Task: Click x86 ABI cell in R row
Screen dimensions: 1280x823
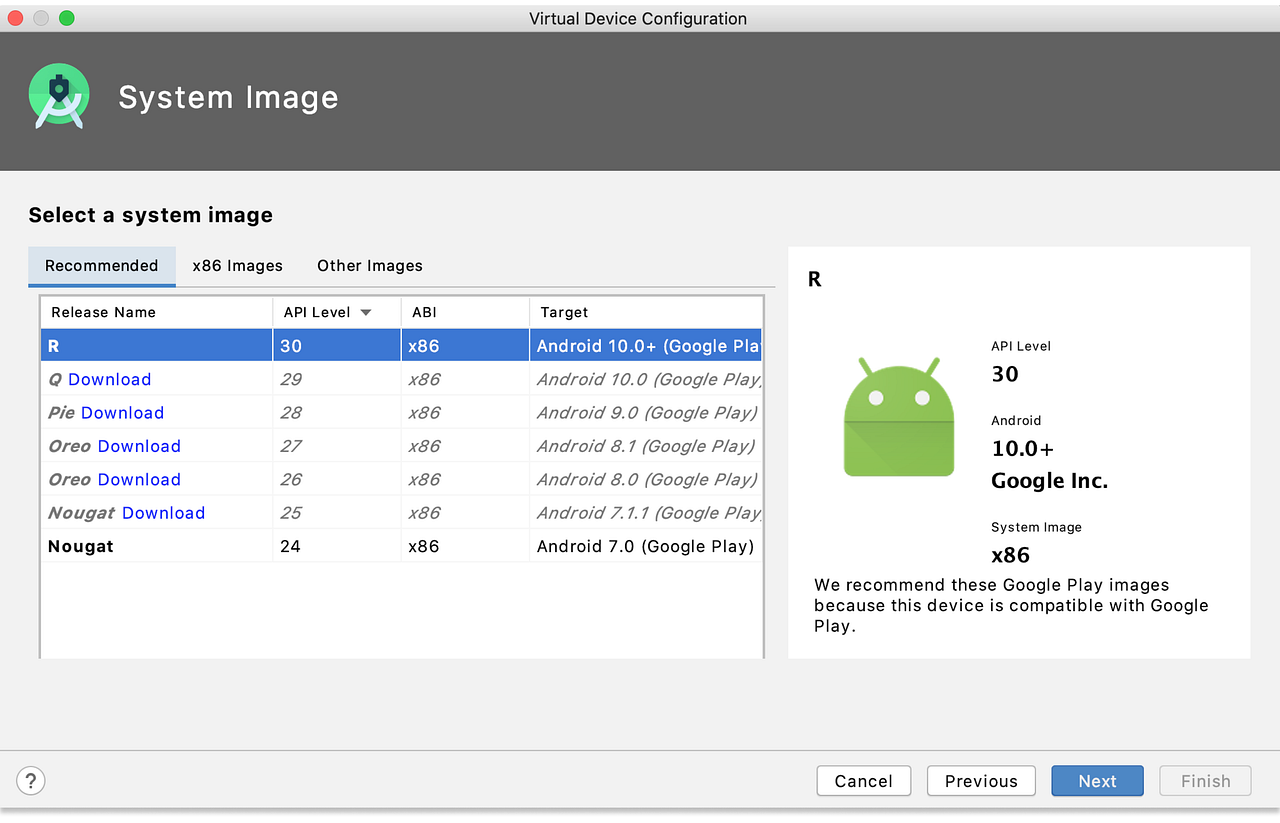Action: click(x=465, y=346)
